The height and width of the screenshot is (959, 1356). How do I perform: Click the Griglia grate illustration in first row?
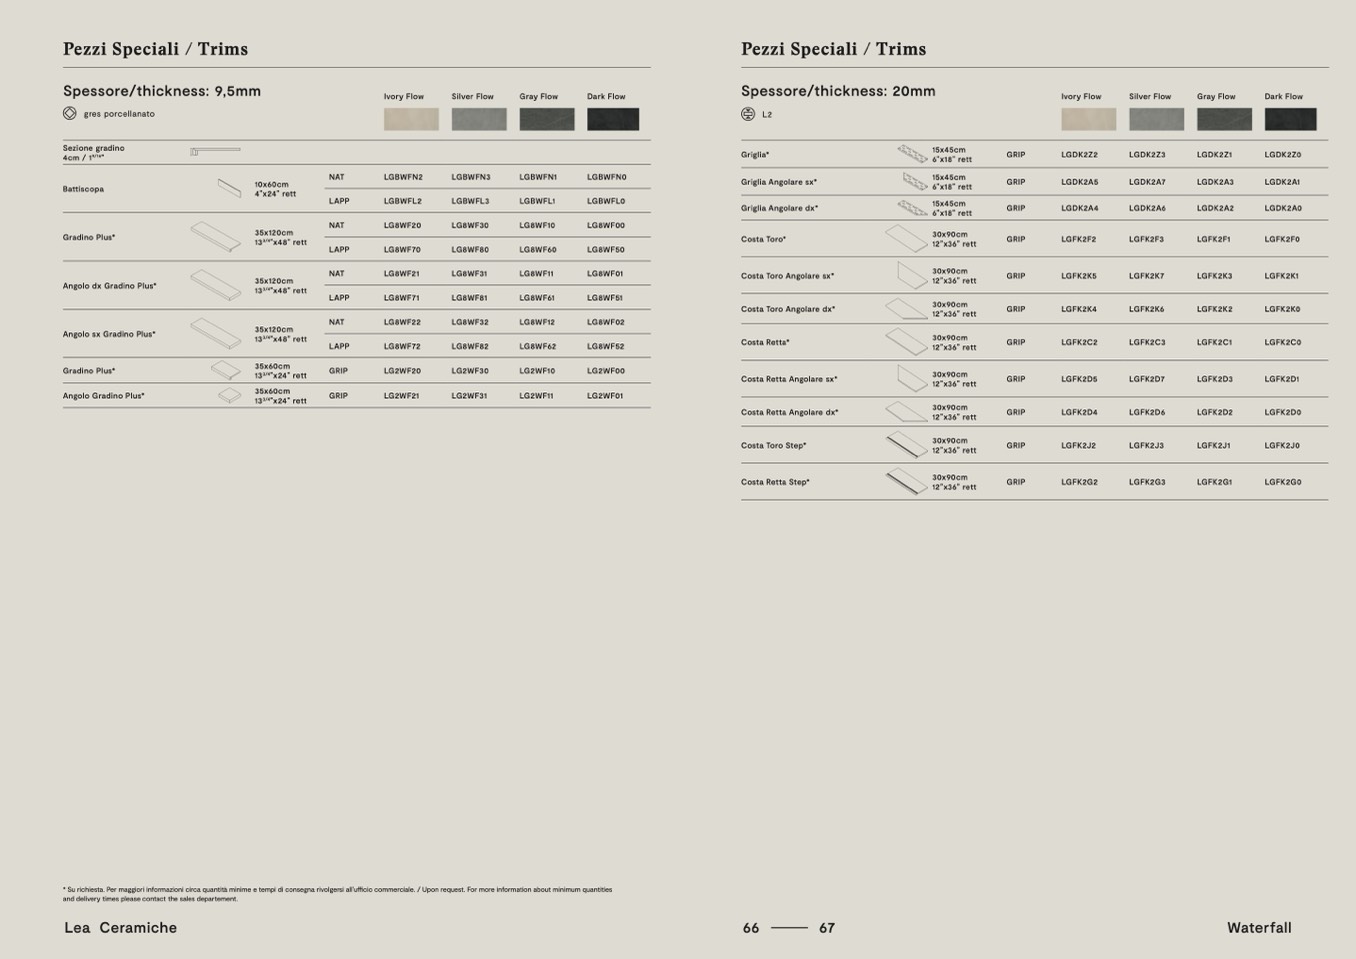(912, 154)
